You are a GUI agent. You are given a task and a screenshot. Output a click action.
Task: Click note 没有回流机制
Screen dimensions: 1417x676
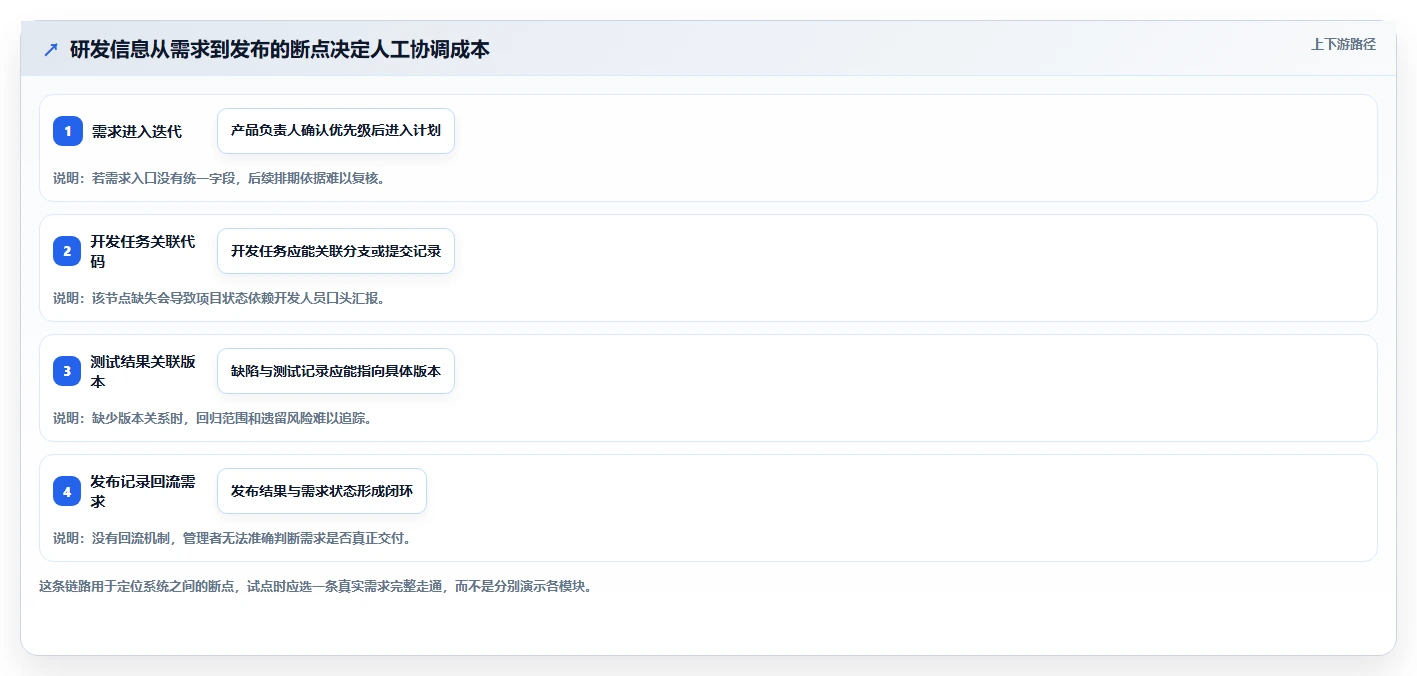[x=232, y=538]
